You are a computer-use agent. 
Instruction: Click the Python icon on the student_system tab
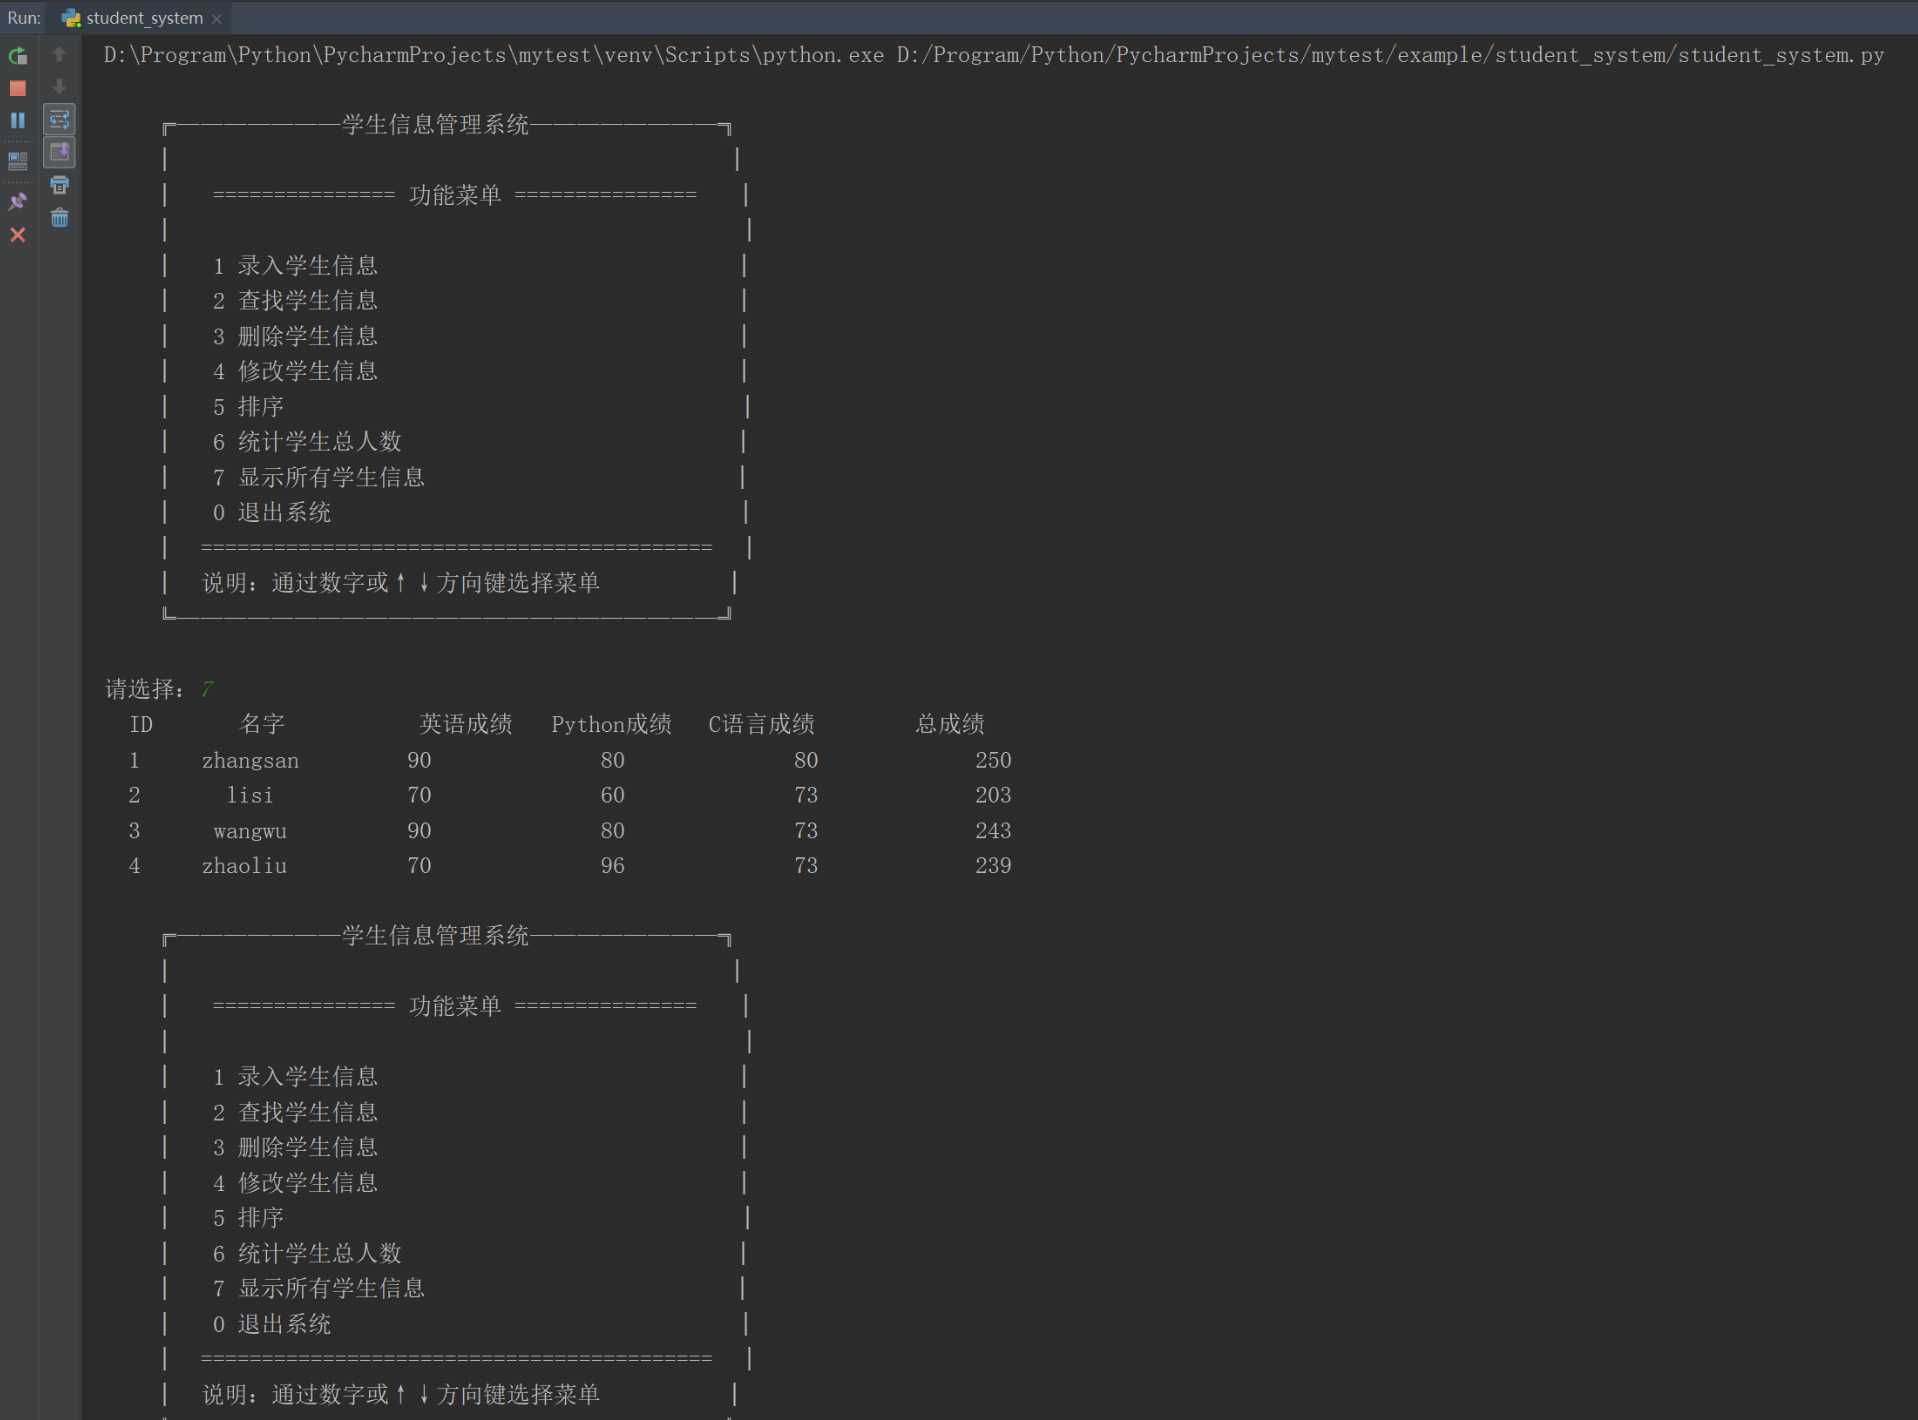click(71, 18)
